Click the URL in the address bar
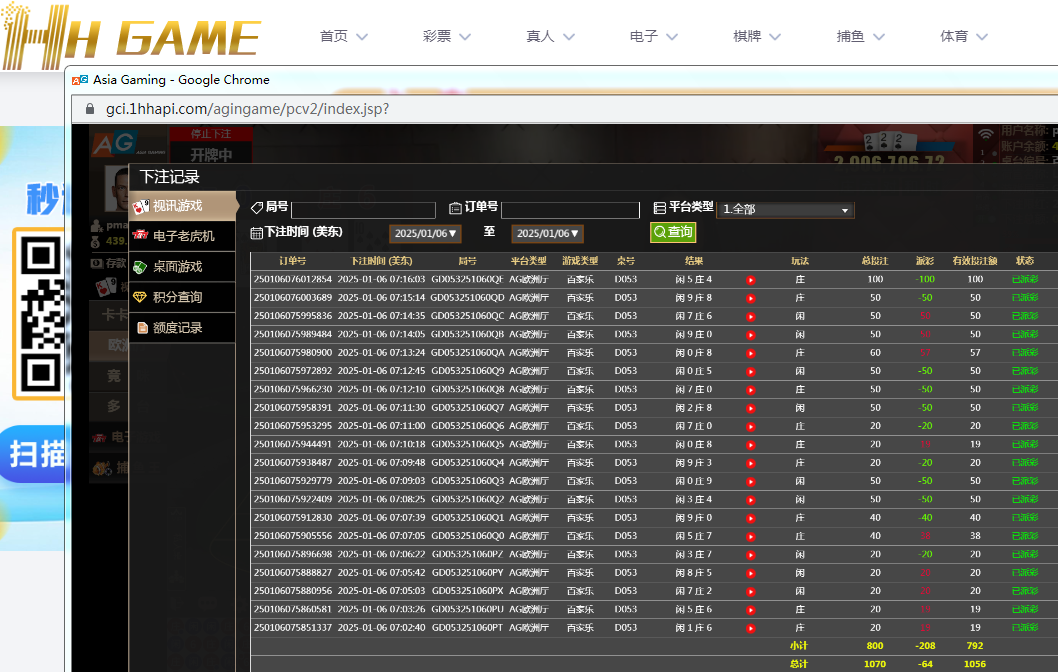Screen dimensions: 1058x672 click(247, 109)
